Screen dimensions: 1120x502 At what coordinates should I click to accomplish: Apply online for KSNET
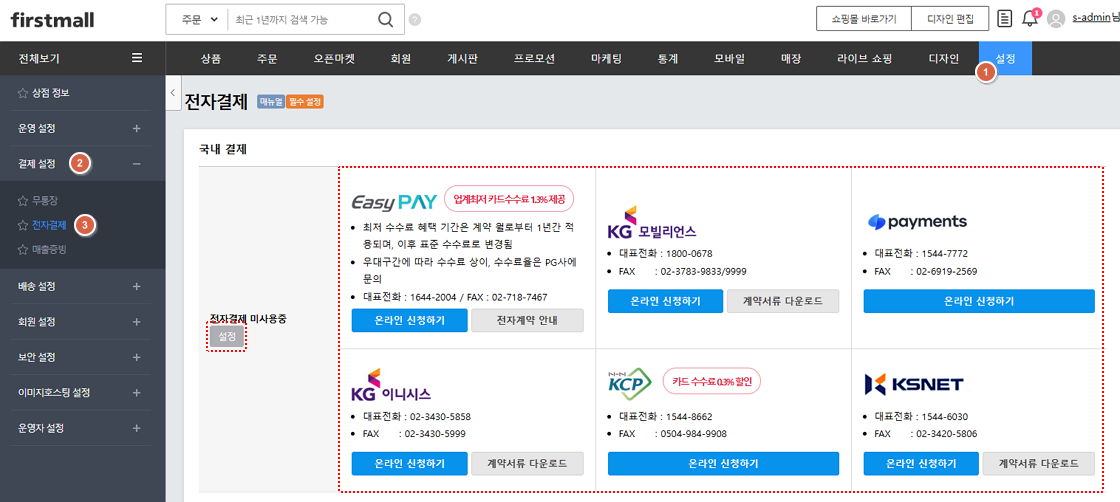coord(921,463)
